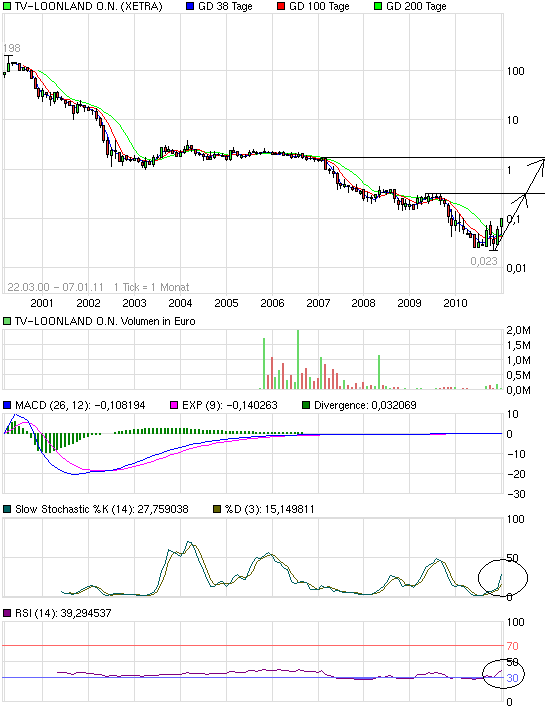Select the TV-LOONLAND O.N. (XETRA) title text
The width and height of the screenshot is (545, 710).
click(88, 6)
